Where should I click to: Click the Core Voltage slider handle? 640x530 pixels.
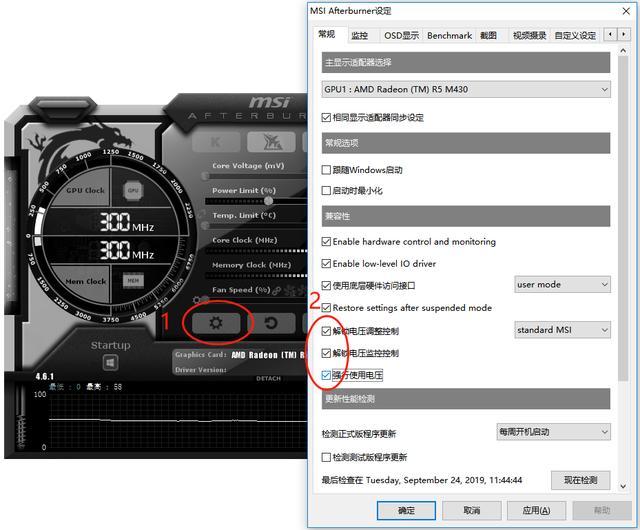(x=205, y=176)
